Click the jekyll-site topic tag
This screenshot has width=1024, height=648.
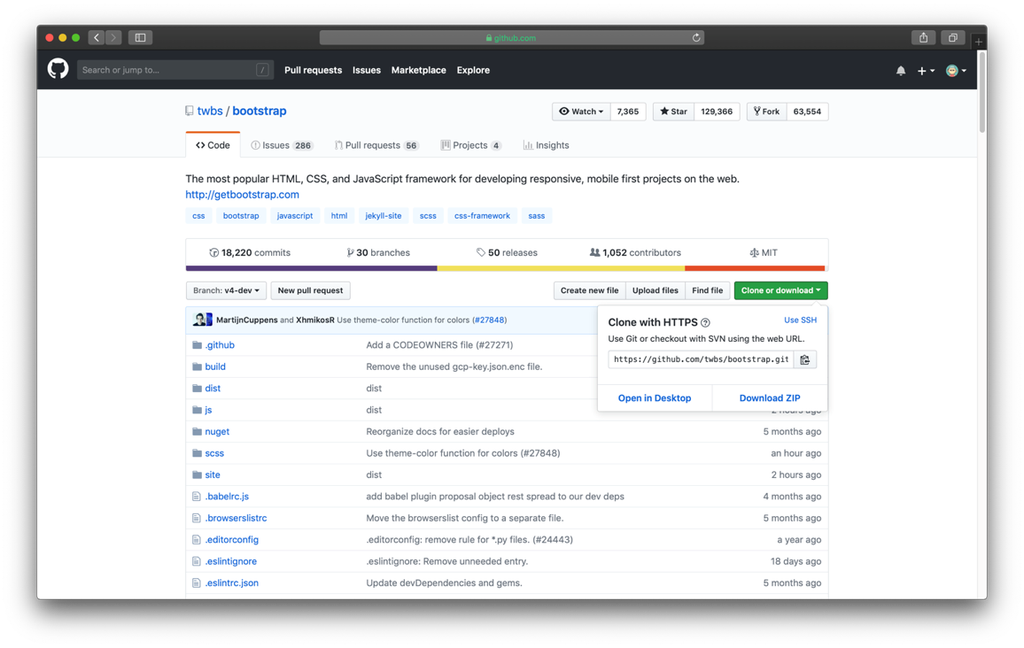pos(383,216)
